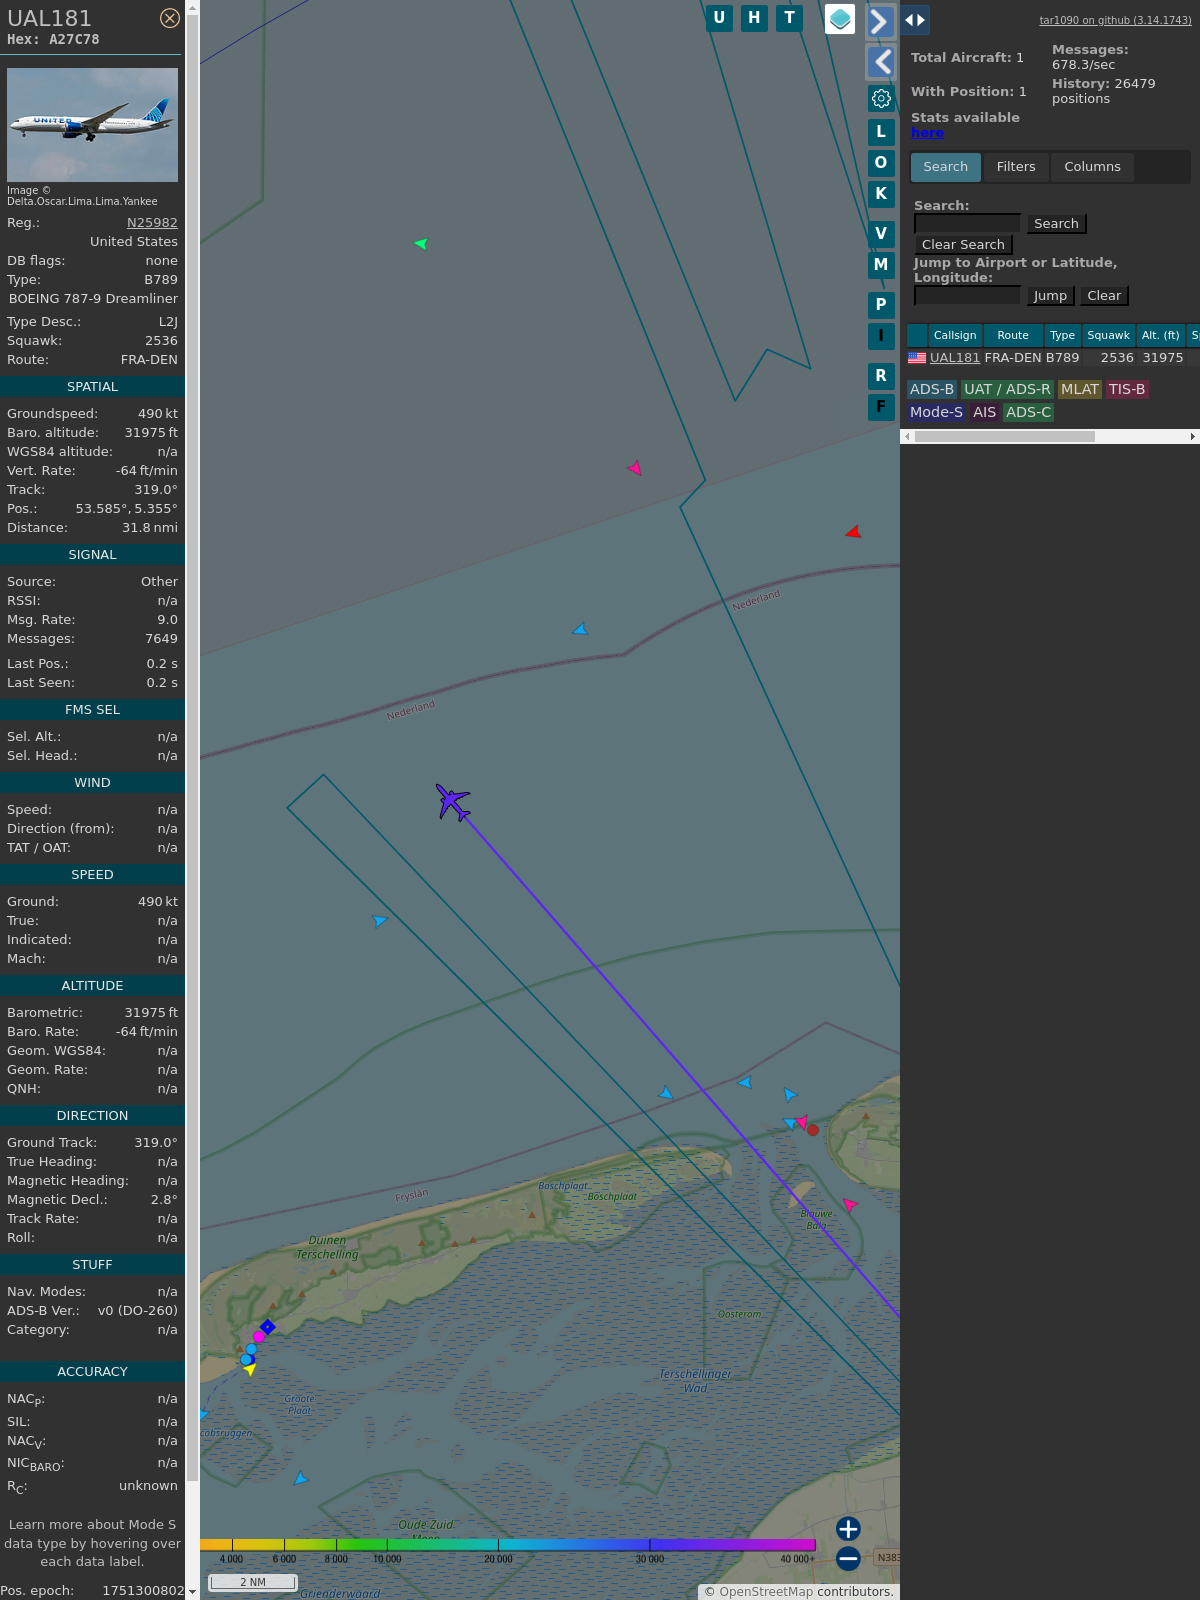Switch to the Search tab
Viewport: 1200px width, 1600px height.
945,167
